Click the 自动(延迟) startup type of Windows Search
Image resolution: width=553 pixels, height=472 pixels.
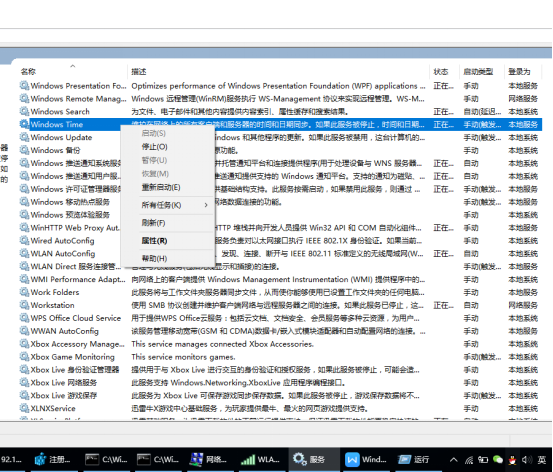coord(482,112)
